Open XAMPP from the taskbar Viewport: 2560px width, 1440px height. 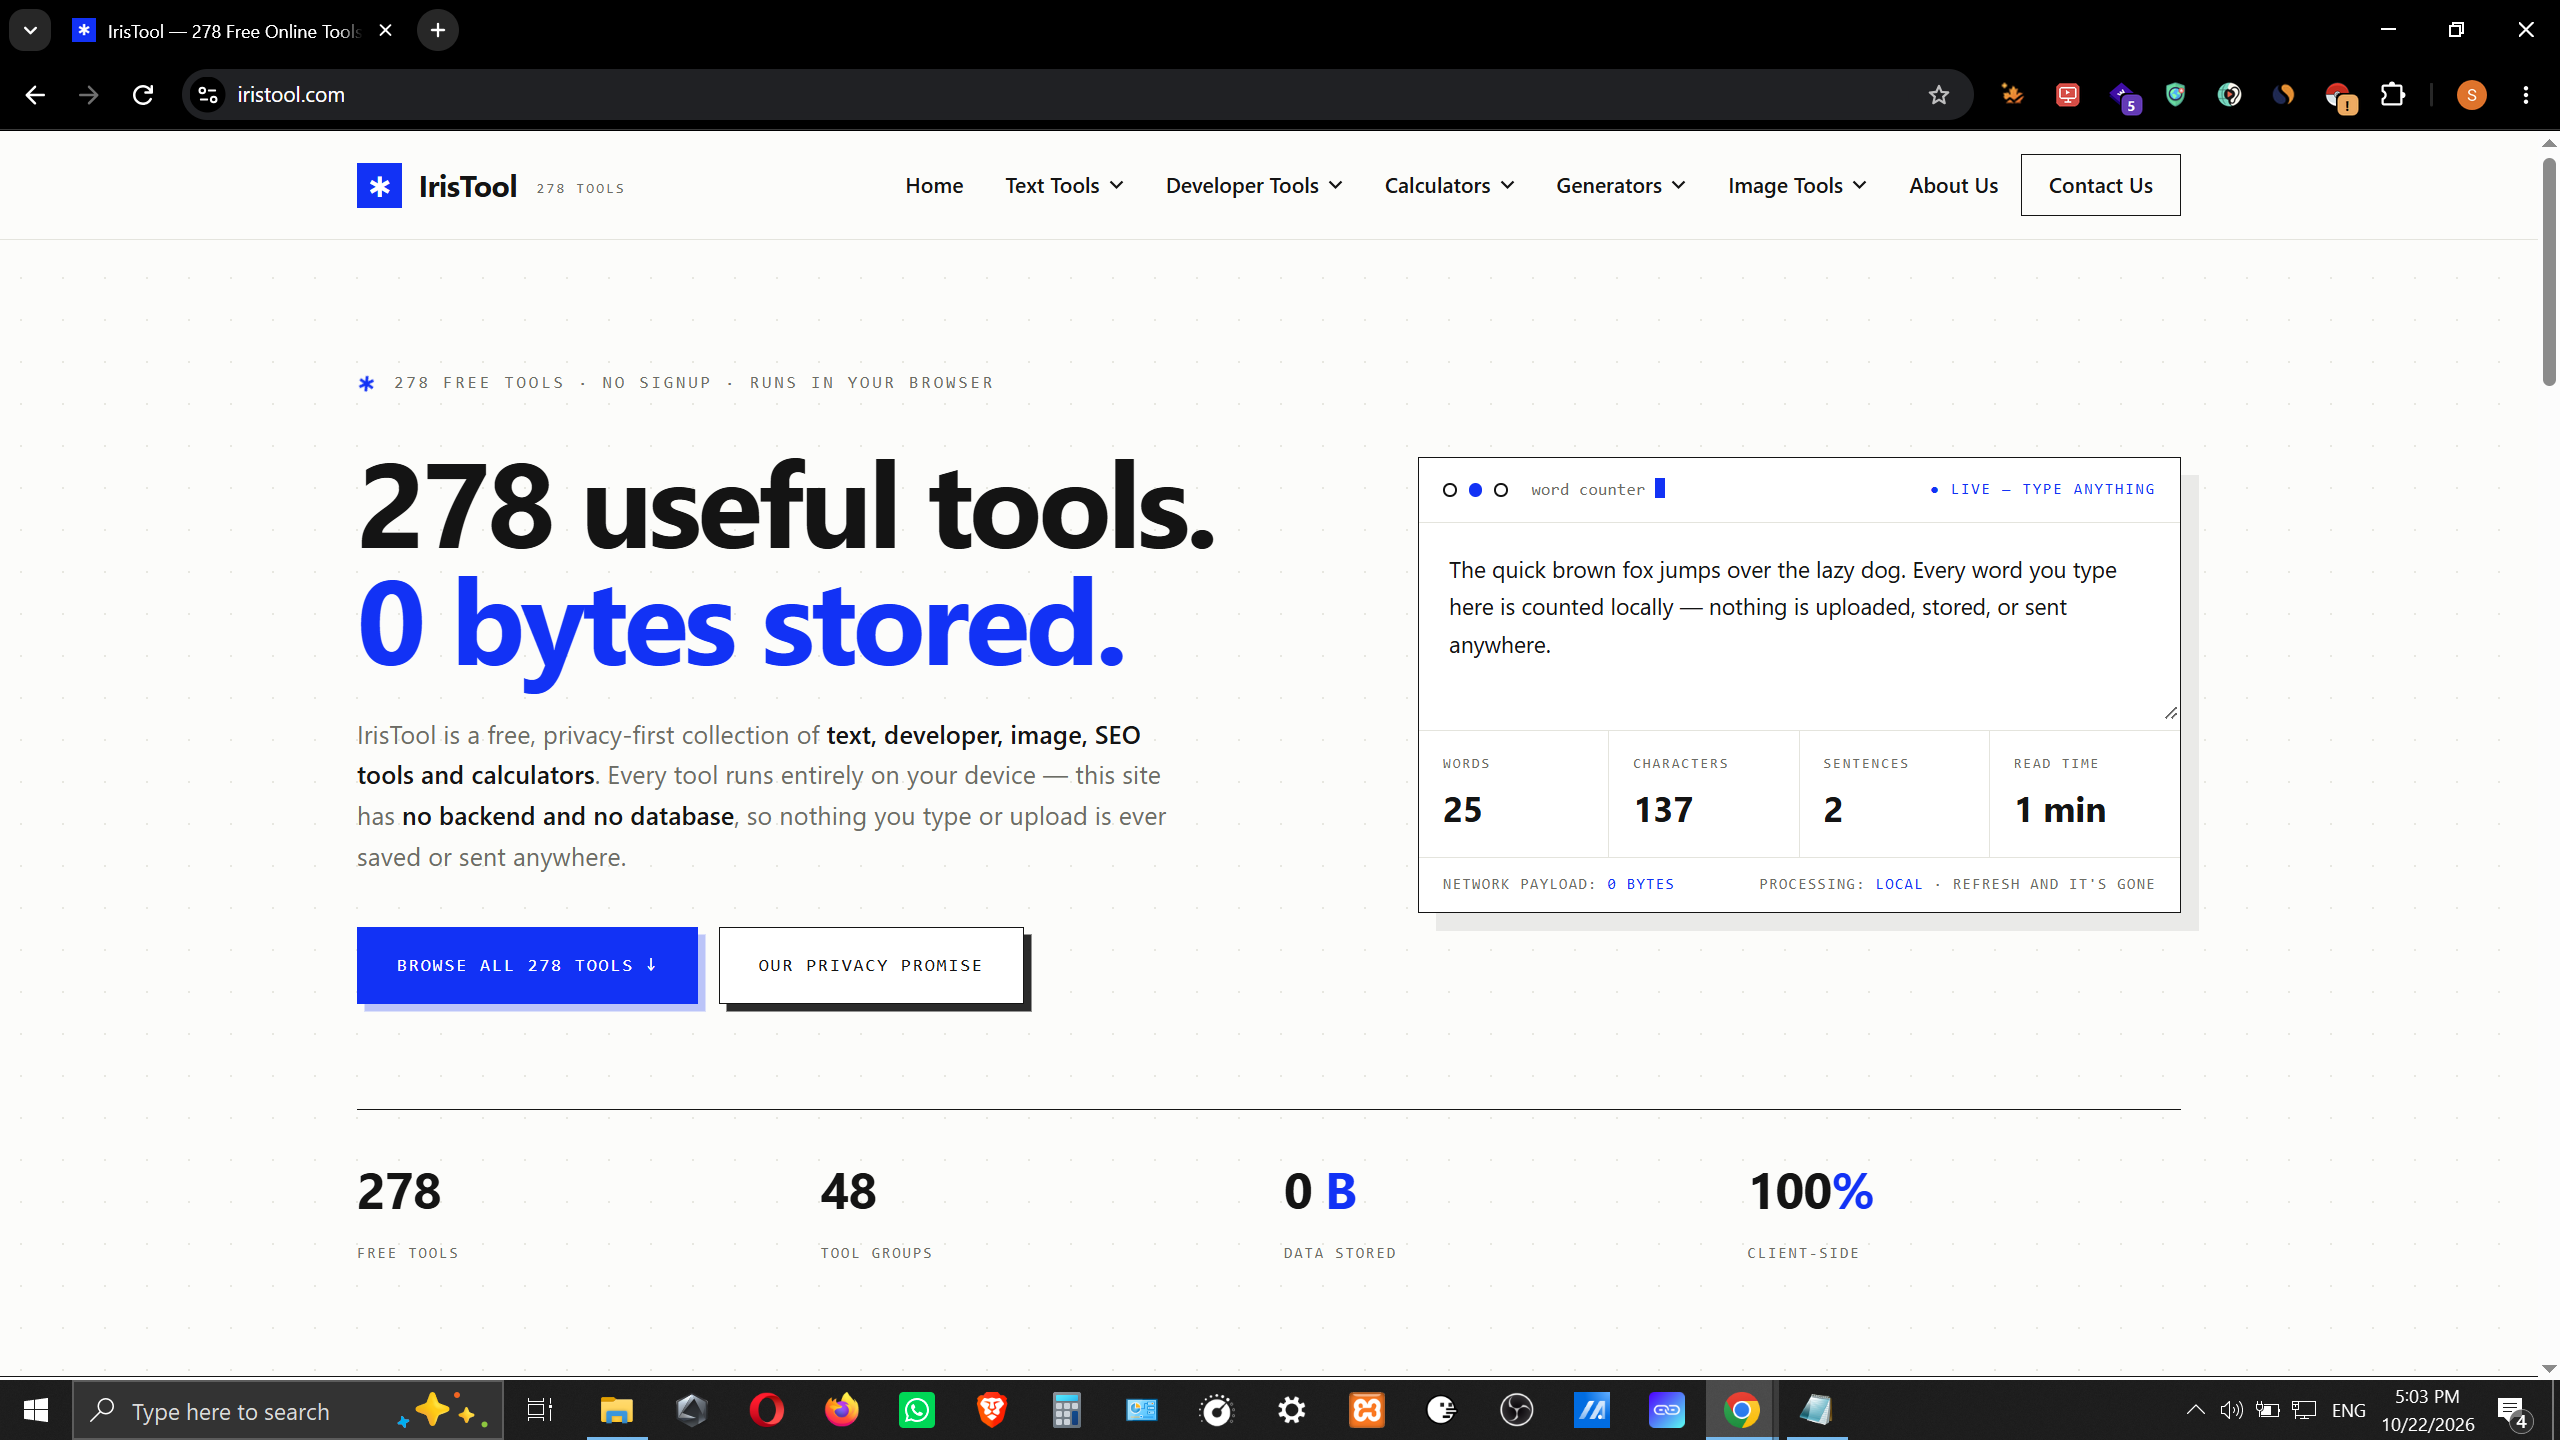1367,1411
